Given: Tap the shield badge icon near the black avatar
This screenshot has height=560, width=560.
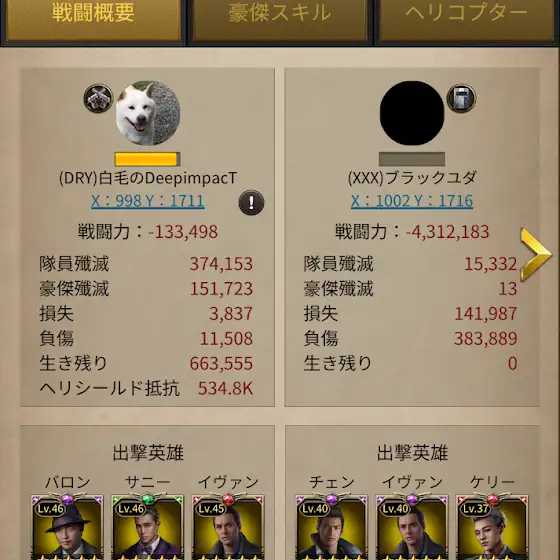Looking at the screenshot, I should (461, 98).
